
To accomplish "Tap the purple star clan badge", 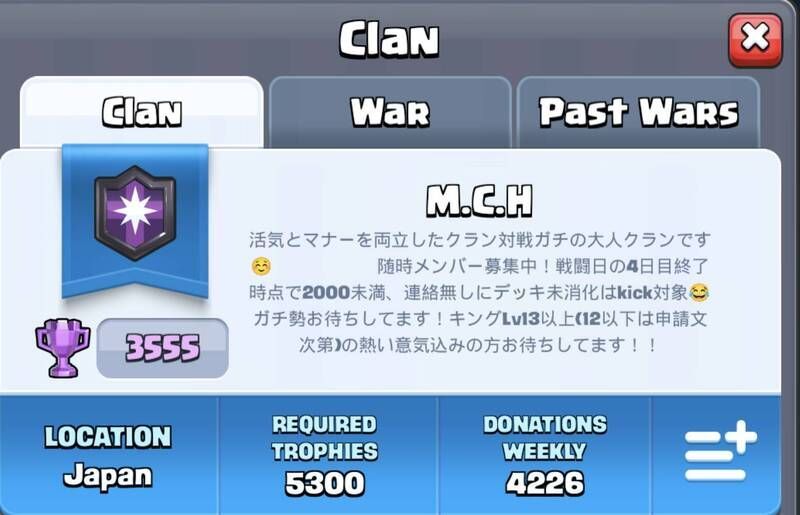I will pyautogui.click(x=135, y=213).
